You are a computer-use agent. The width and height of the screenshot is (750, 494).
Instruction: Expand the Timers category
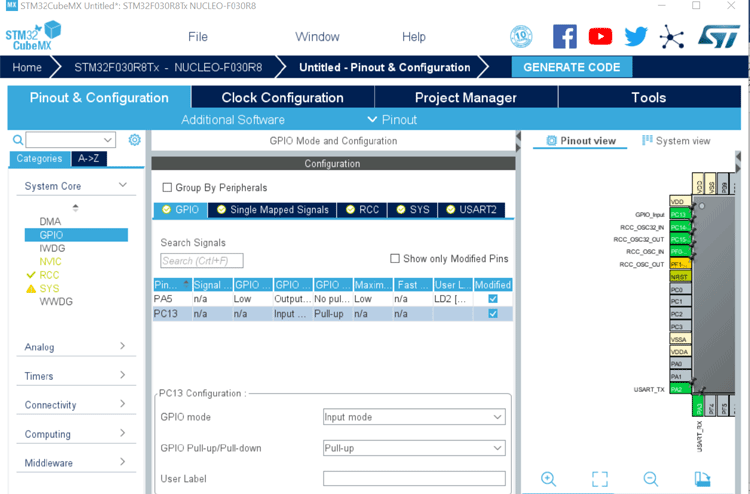(x=77, y=376)
